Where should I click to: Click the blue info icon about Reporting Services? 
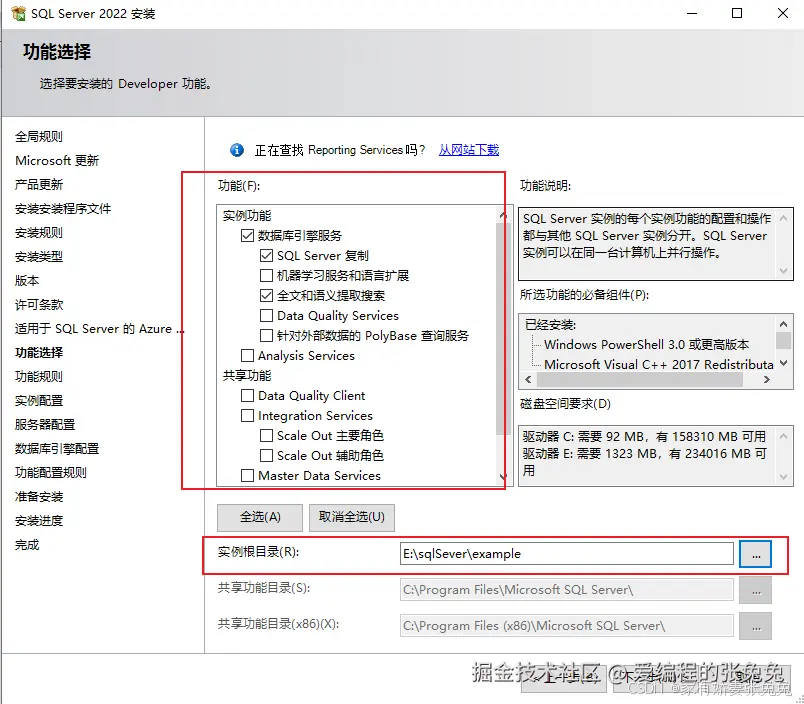(x=236, y=148)
